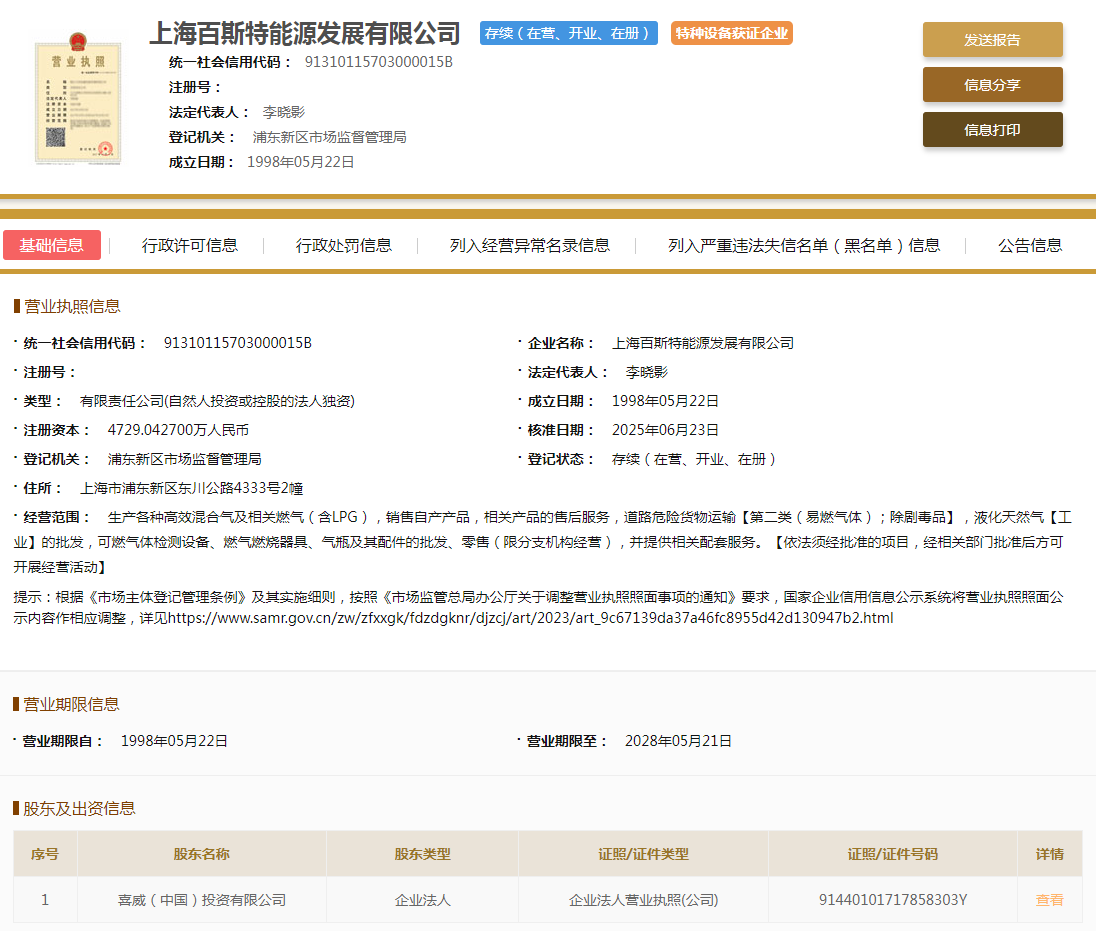Click the company title 上海百斯特能源发展有限公司

[305, 33]
